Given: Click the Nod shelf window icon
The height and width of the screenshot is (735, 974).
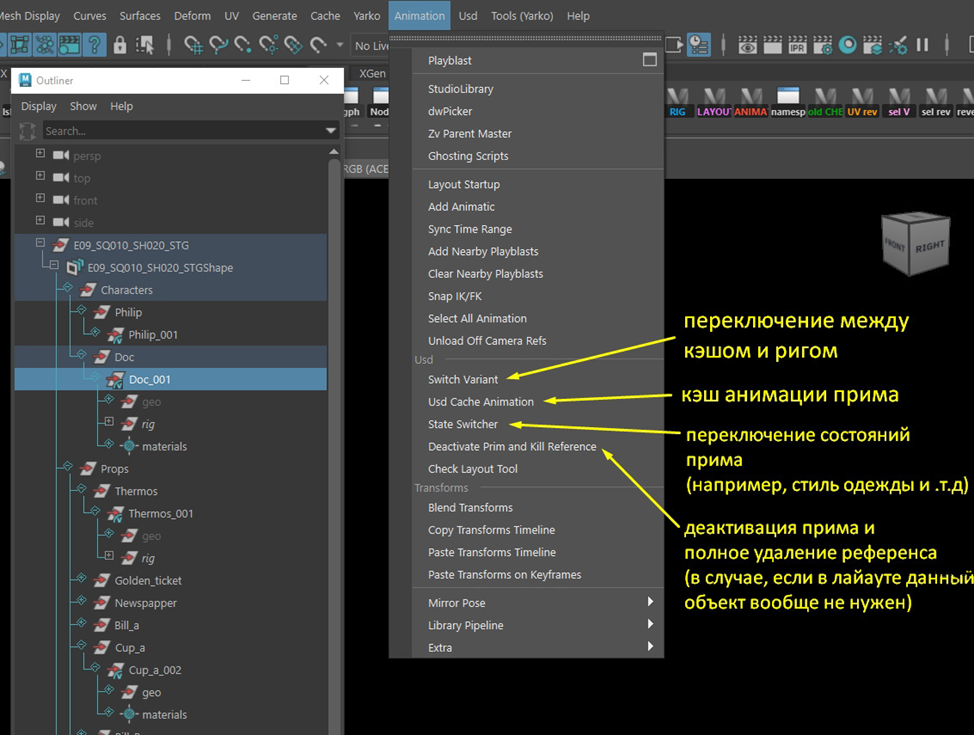Looking at the screenshot, I should [380, 103].
